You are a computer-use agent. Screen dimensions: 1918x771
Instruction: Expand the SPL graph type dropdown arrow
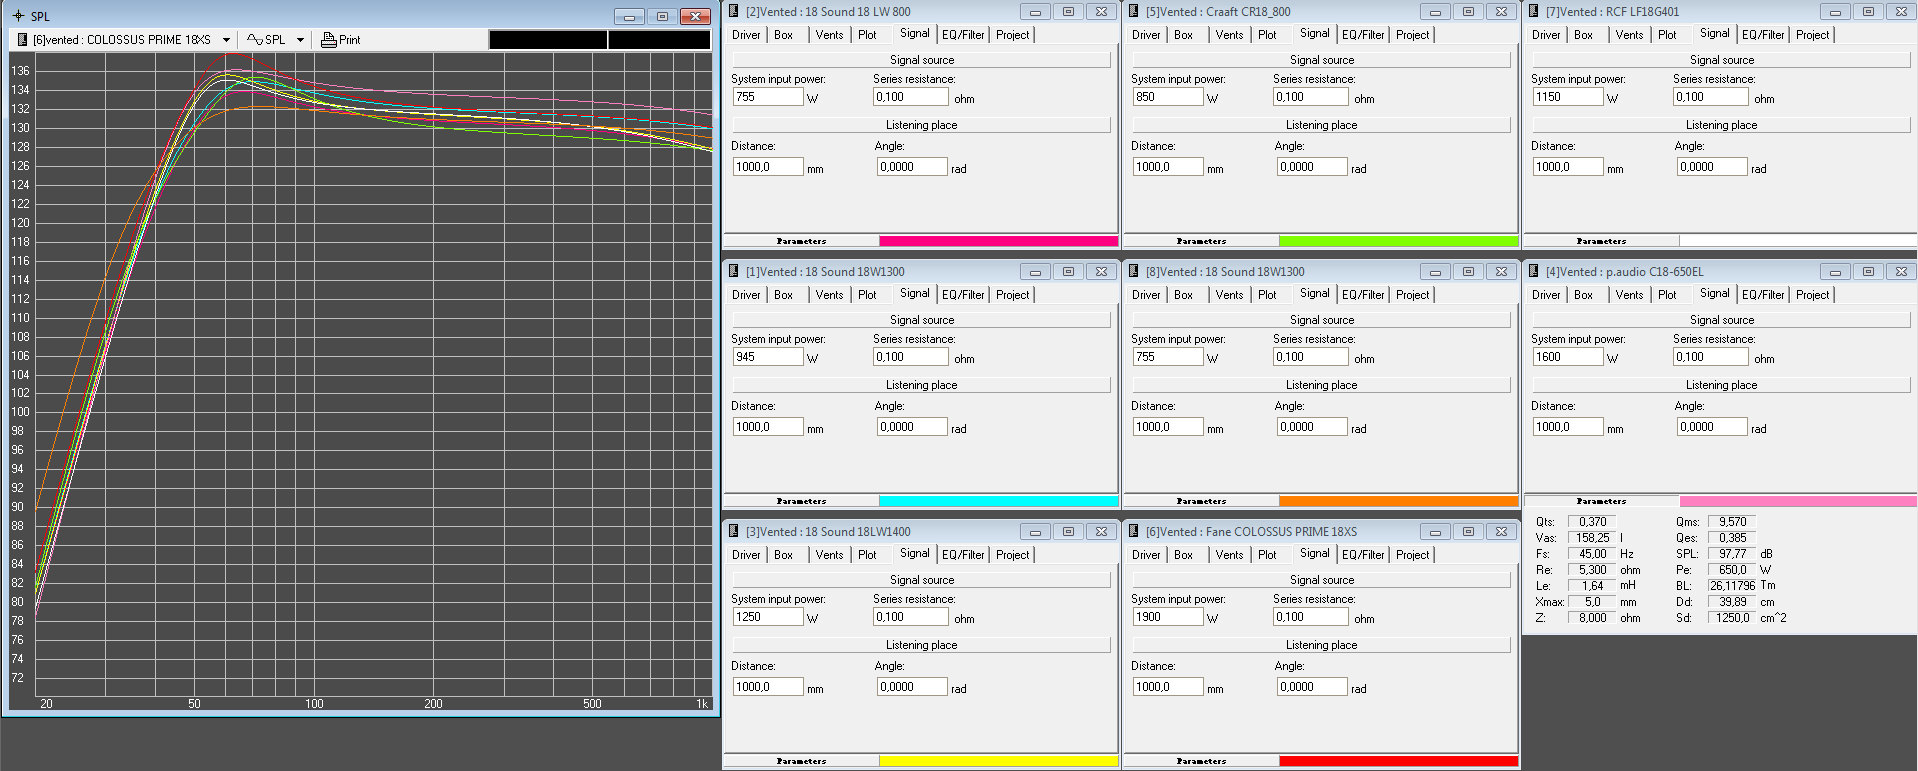pyautogui.click(x=300, y=40)
